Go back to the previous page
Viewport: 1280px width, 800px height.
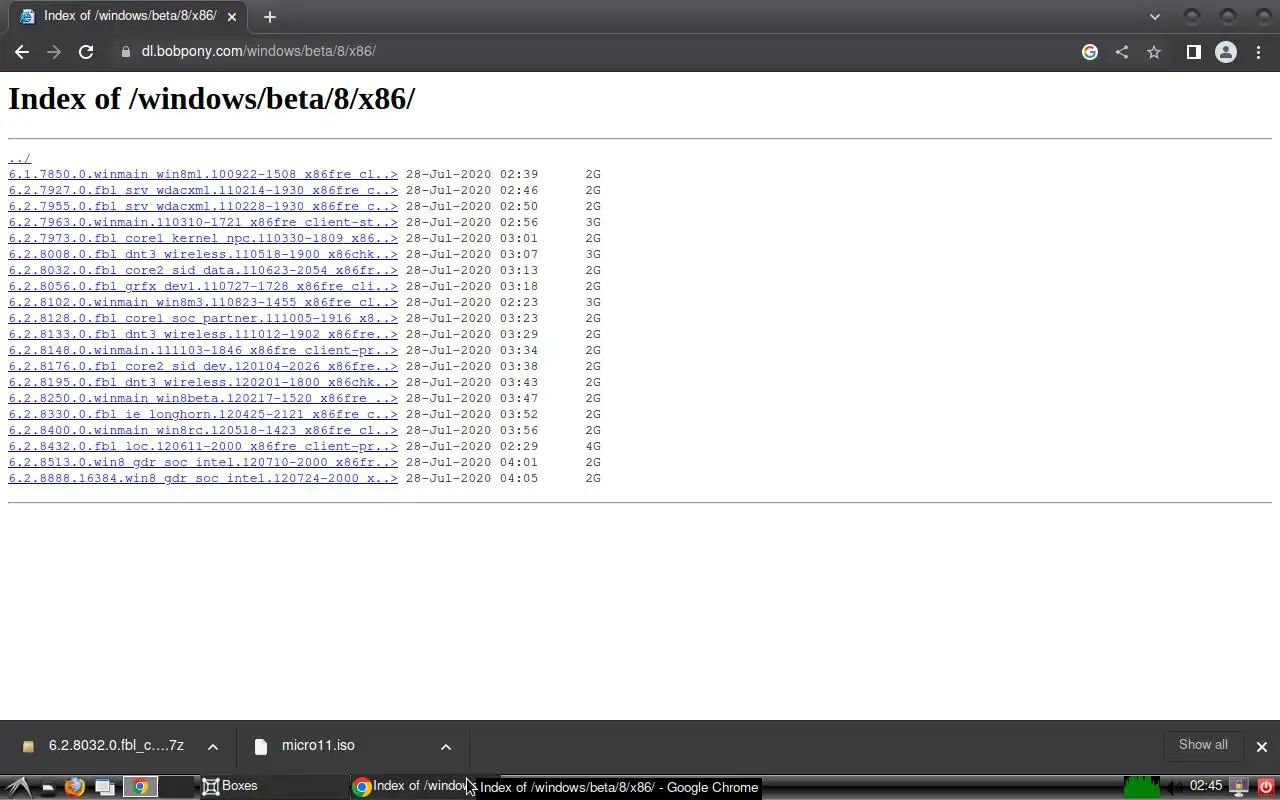(22, 52)
